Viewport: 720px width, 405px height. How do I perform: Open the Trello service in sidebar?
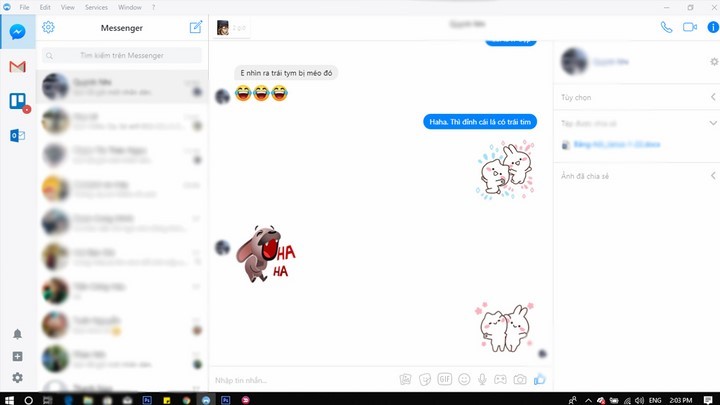[17, 101]
